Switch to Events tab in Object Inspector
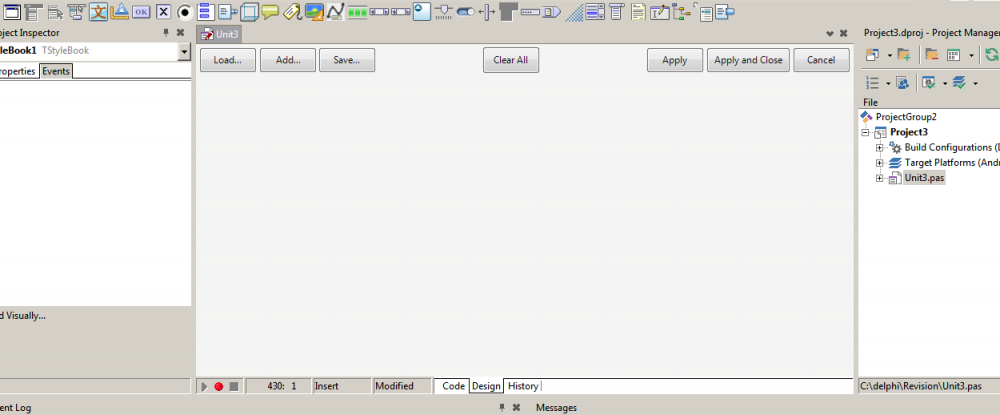The width and height of the screenshot is (1000, 415). point(55,71)
